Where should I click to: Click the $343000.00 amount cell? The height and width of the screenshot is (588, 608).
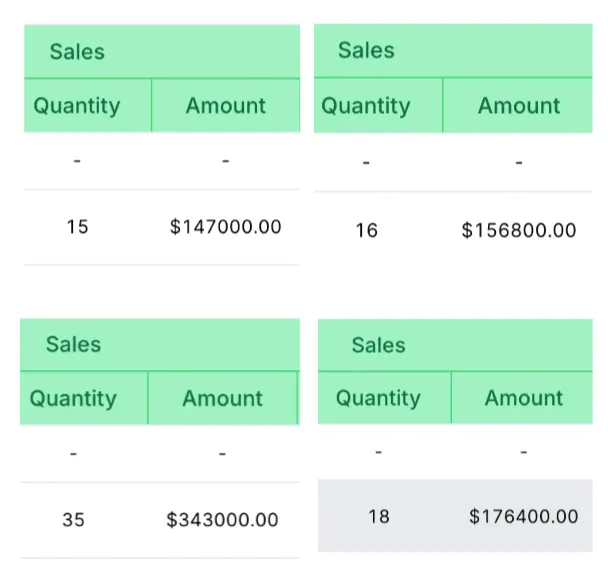tap(222, 520)
